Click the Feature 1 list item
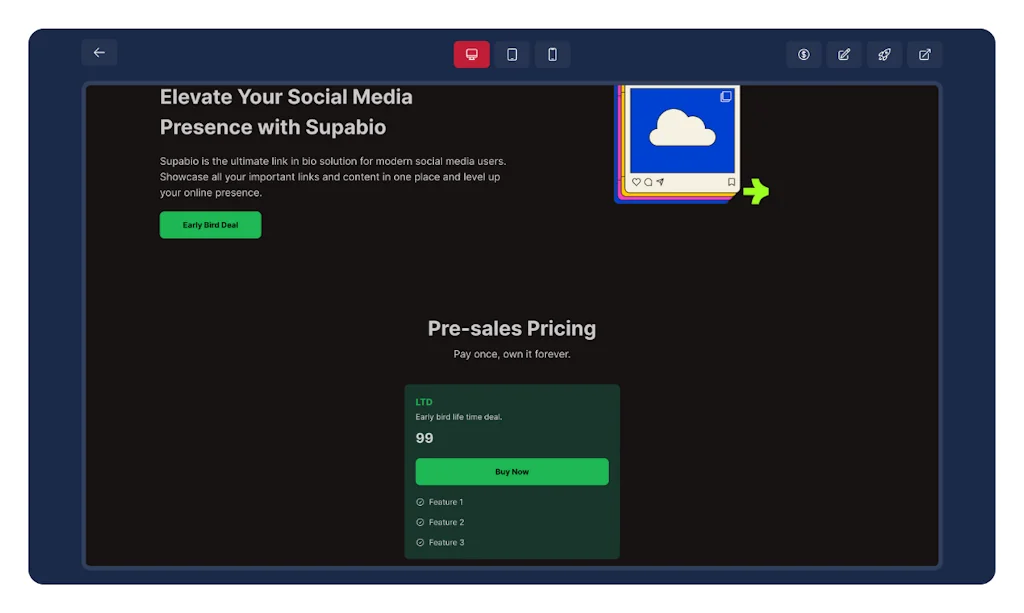Screen dimensions: 1024x613 click(446, 502)
